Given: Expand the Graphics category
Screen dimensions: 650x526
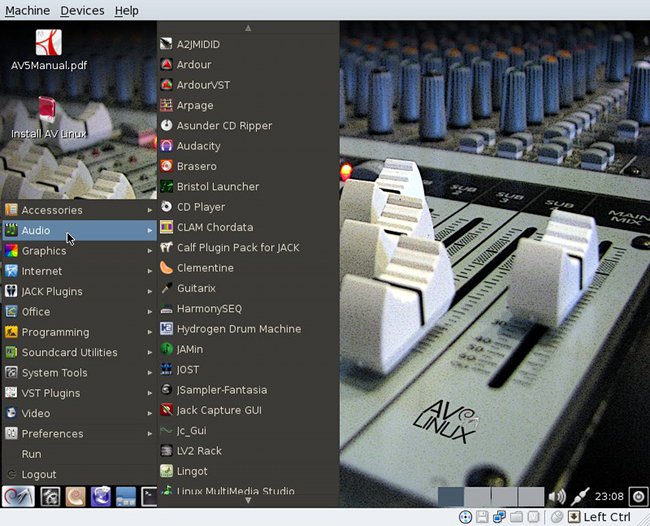Looking at the screenshot, I should (79, 251).
